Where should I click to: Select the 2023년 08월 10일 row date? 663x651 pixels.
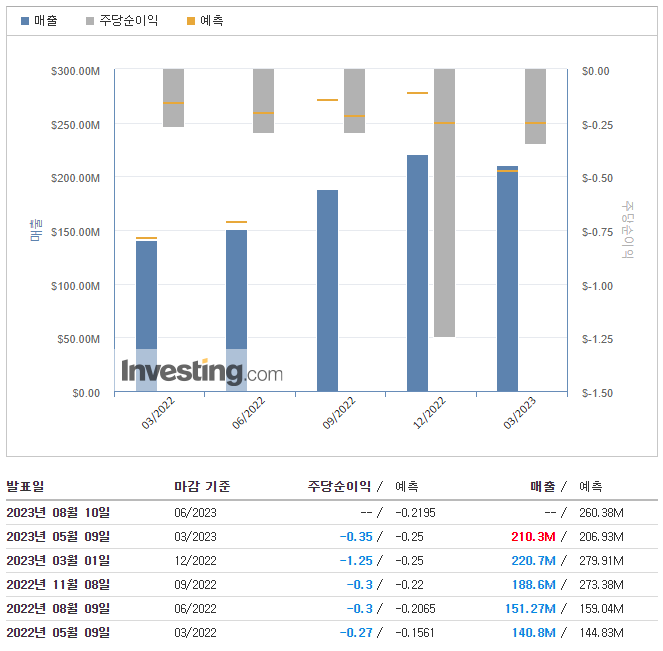[58, 512]
